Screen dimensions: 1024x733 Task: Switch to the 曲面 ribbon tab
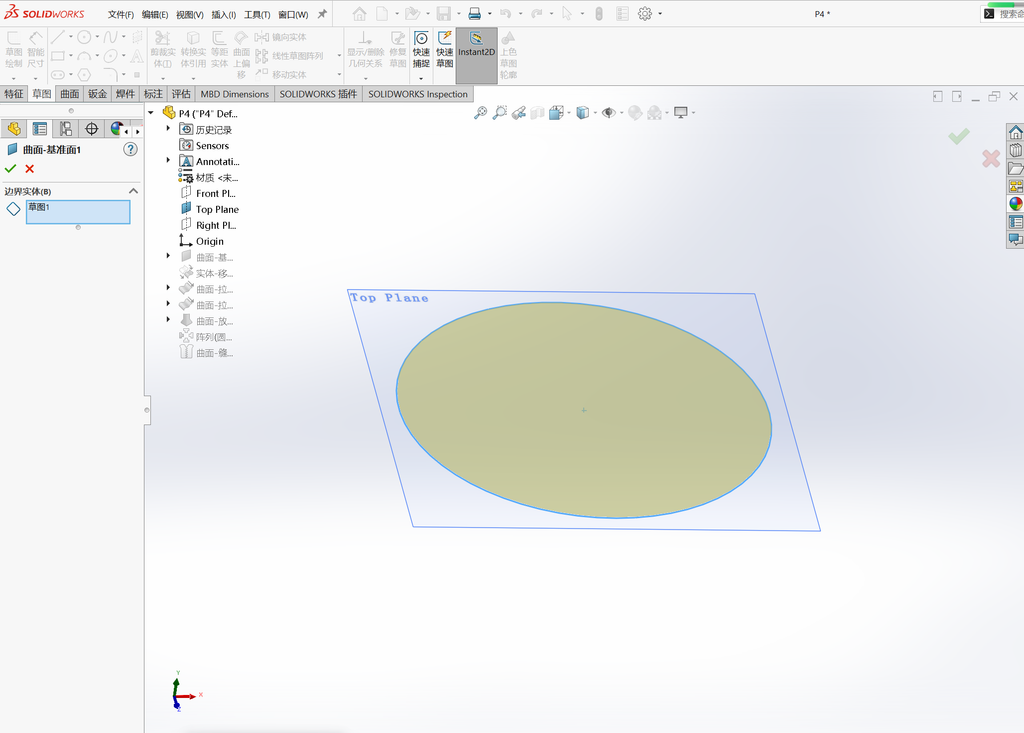tap(69, 94)
